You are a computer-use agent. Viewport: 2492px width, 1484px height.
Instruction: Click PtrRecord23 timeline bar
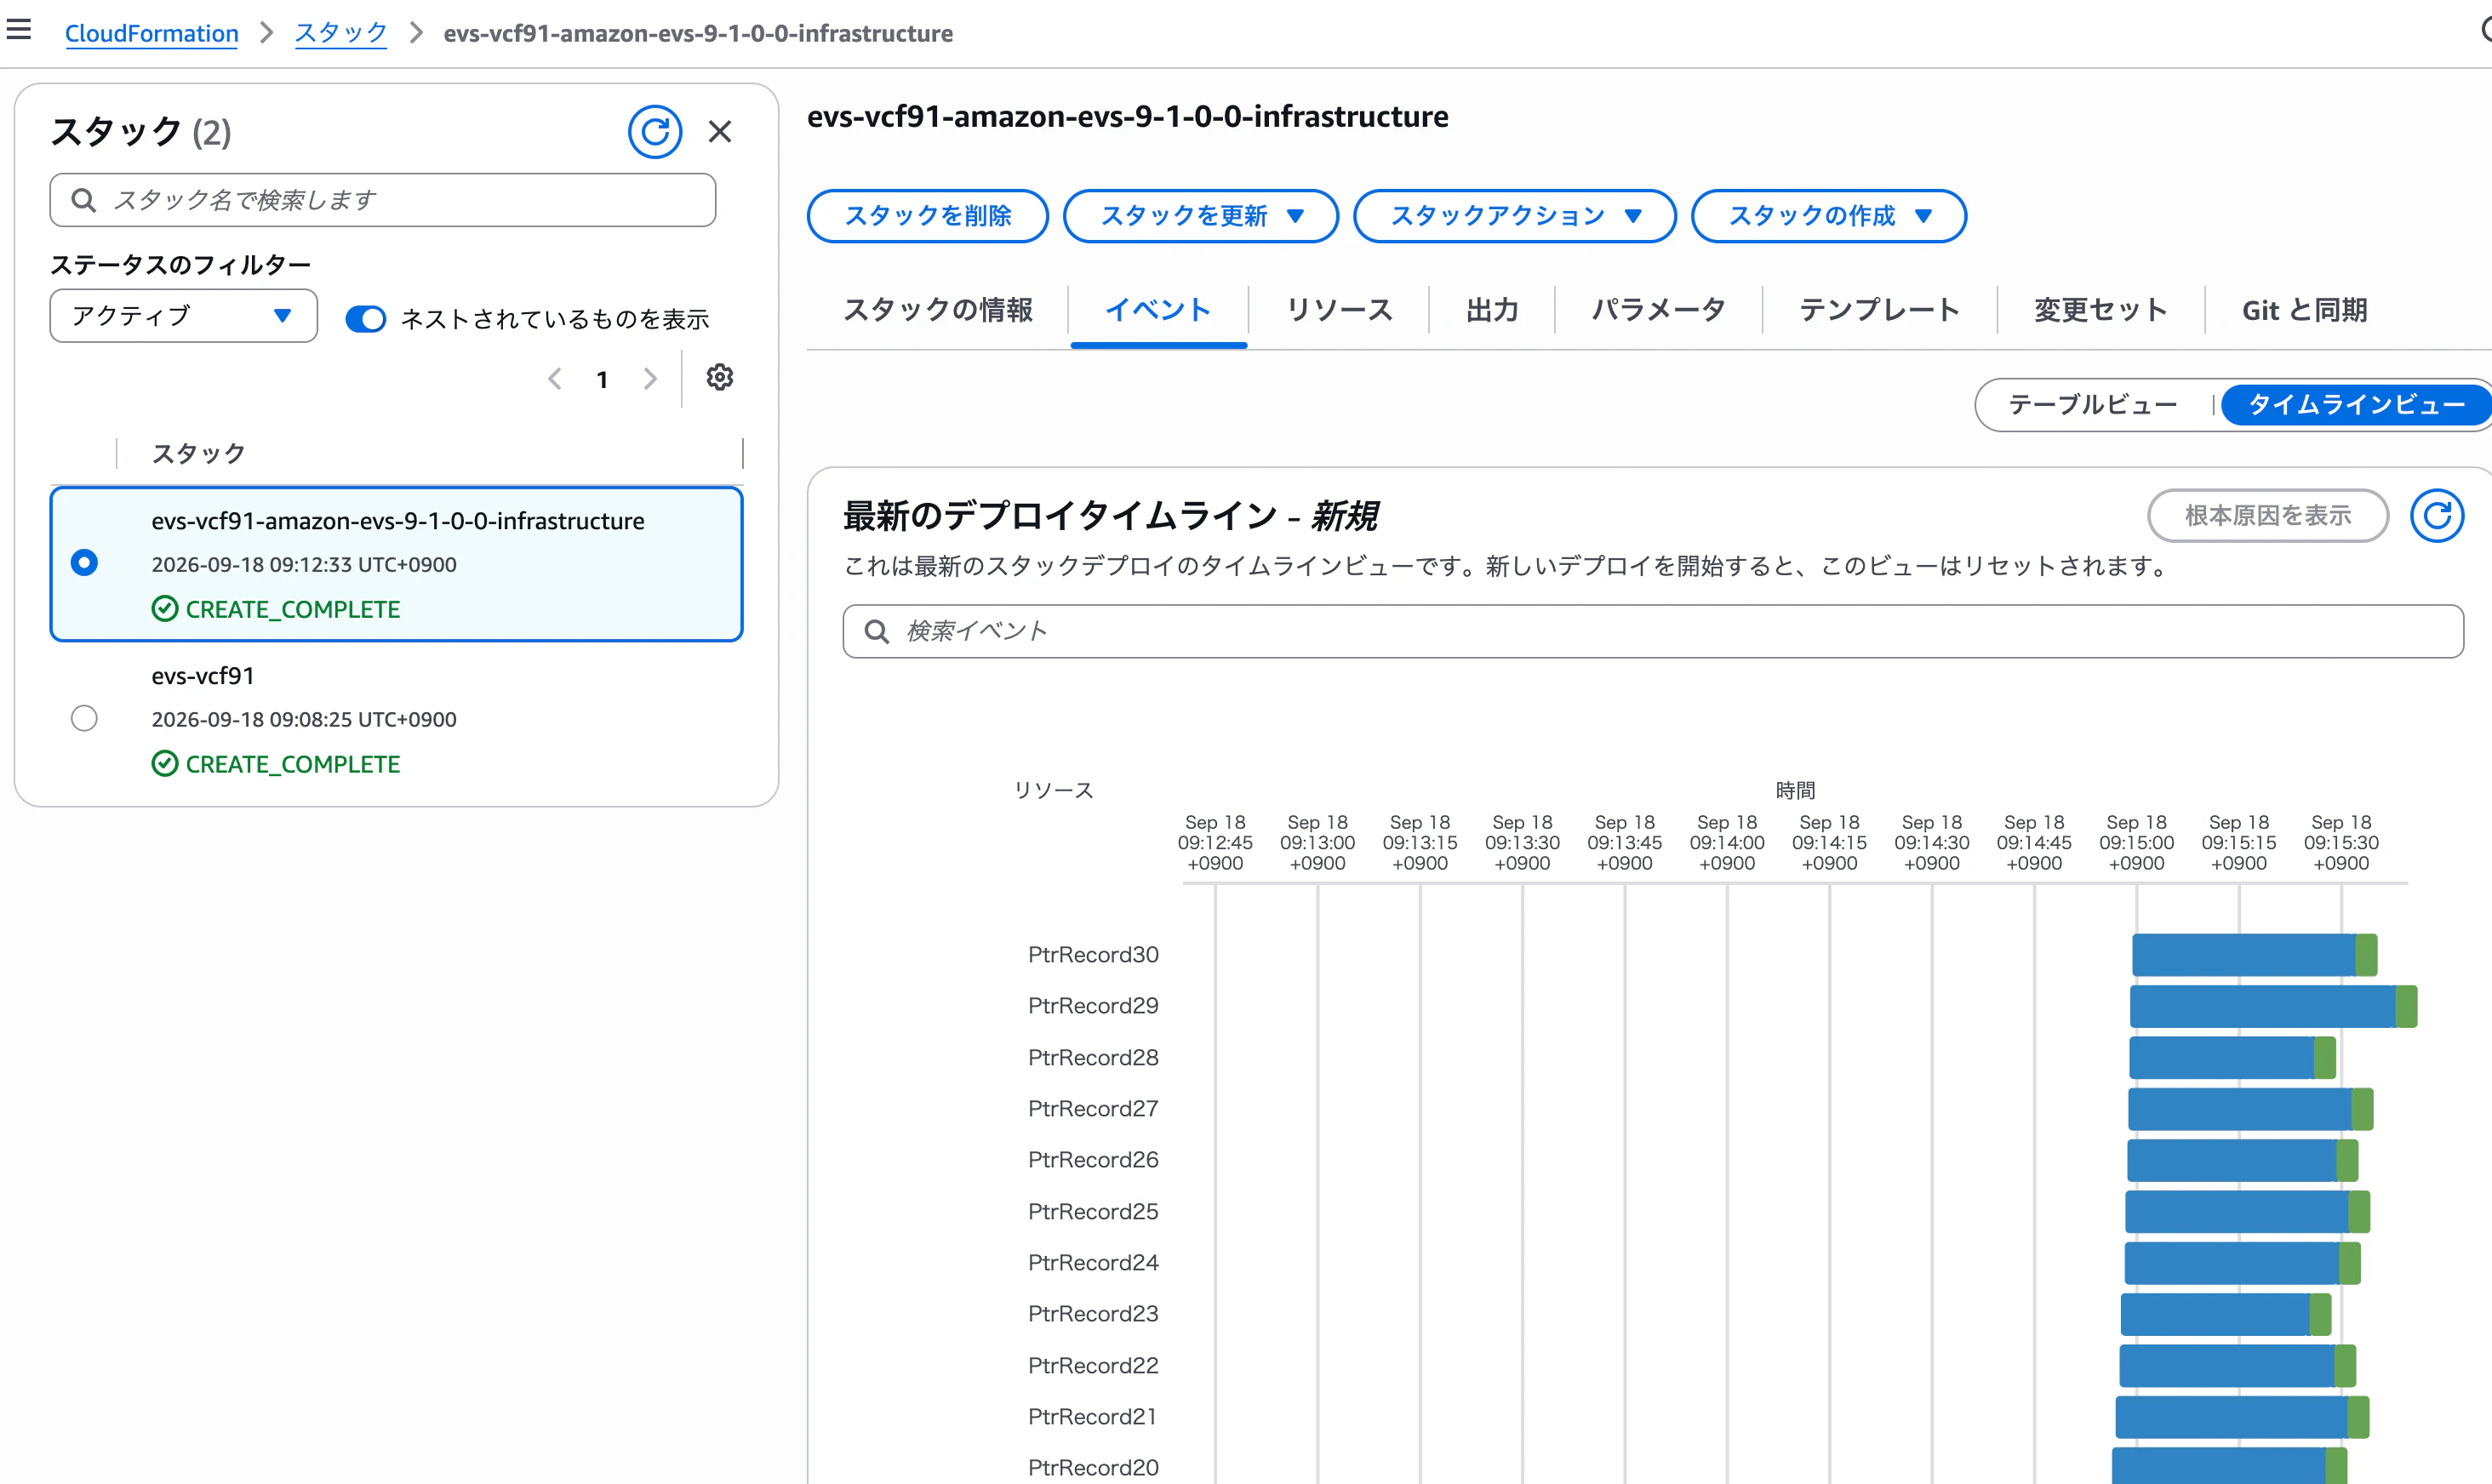click(x=2226, y=1315)
